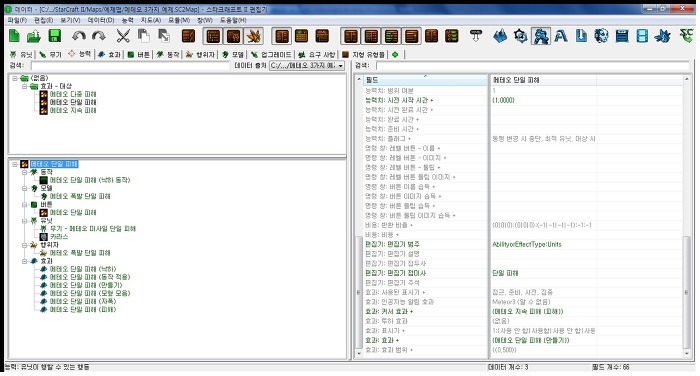Open the Text module letter A icon
This screenshot has height=376, width=700.
tap(561, 36)
